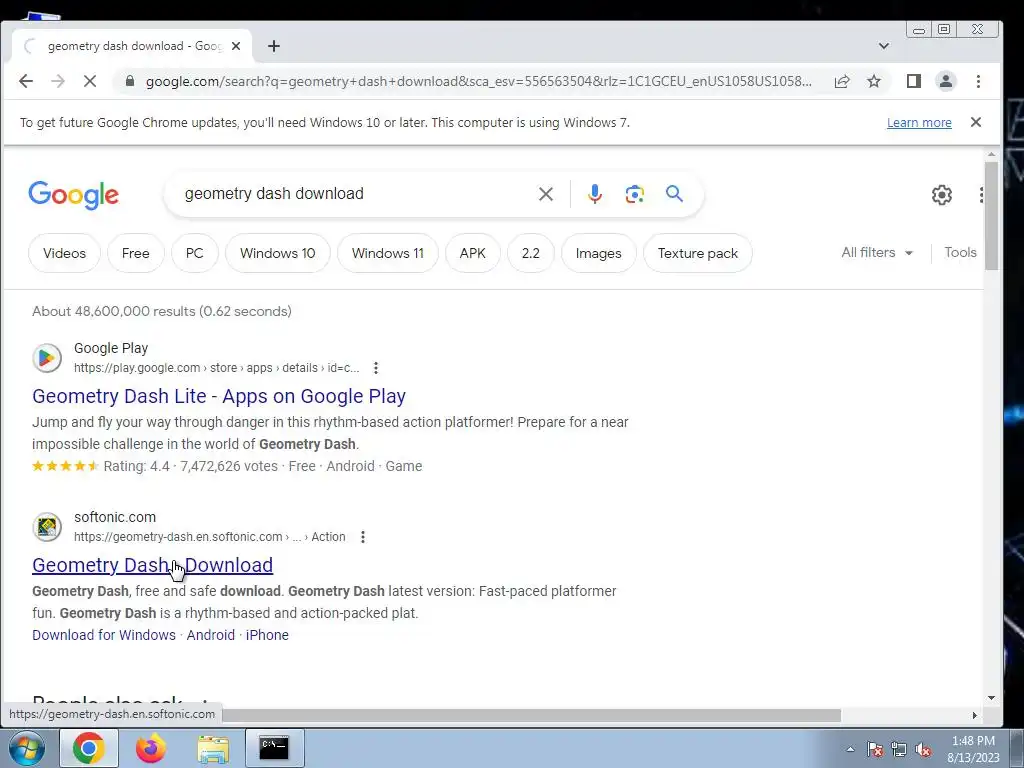This screenshot has width=1024, height=768.
Task: Submit search with the magnifier icon
Action: [x=675, y=193]
